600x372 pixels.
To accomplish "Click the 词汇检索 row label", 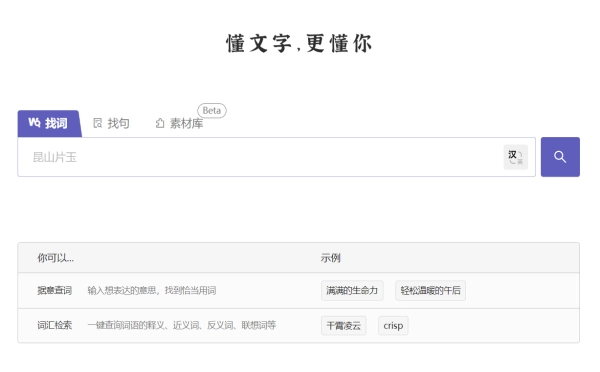I will click(55, 325).
